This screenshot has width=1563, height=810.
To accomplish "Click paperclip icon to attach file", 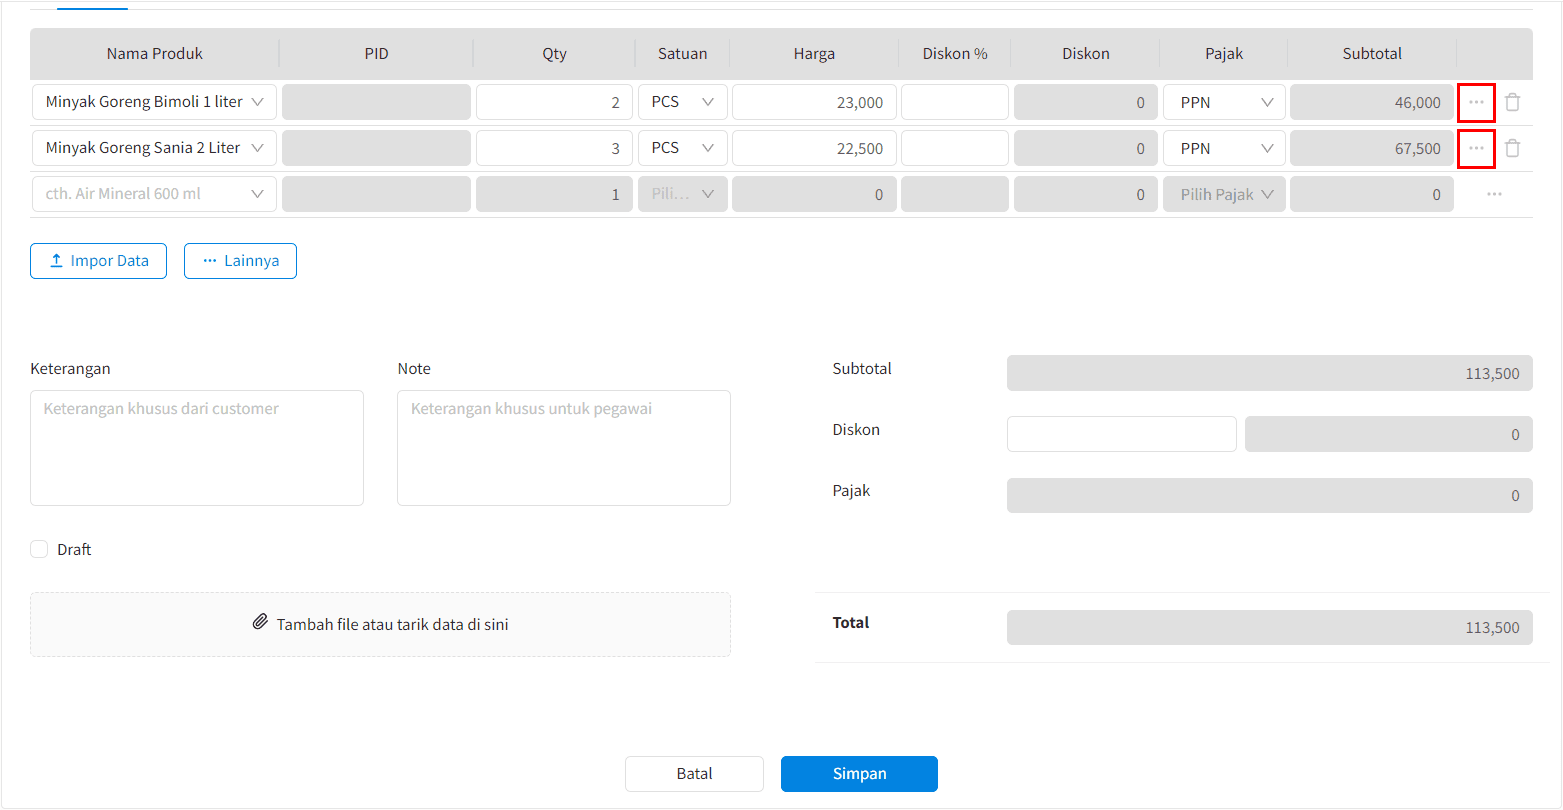I will click(x=260, y=623).
